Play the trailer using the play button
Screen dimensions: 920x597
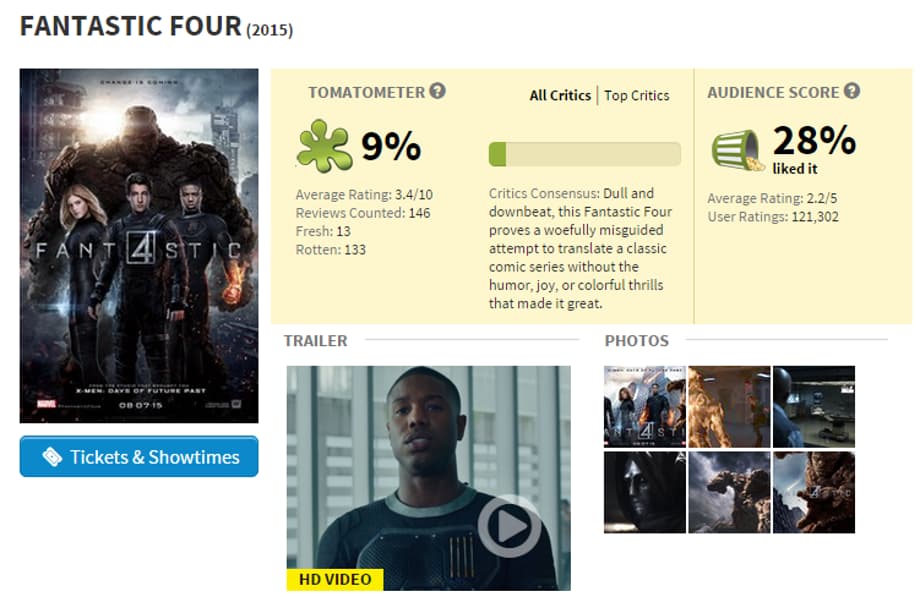[x=509, y=527]
